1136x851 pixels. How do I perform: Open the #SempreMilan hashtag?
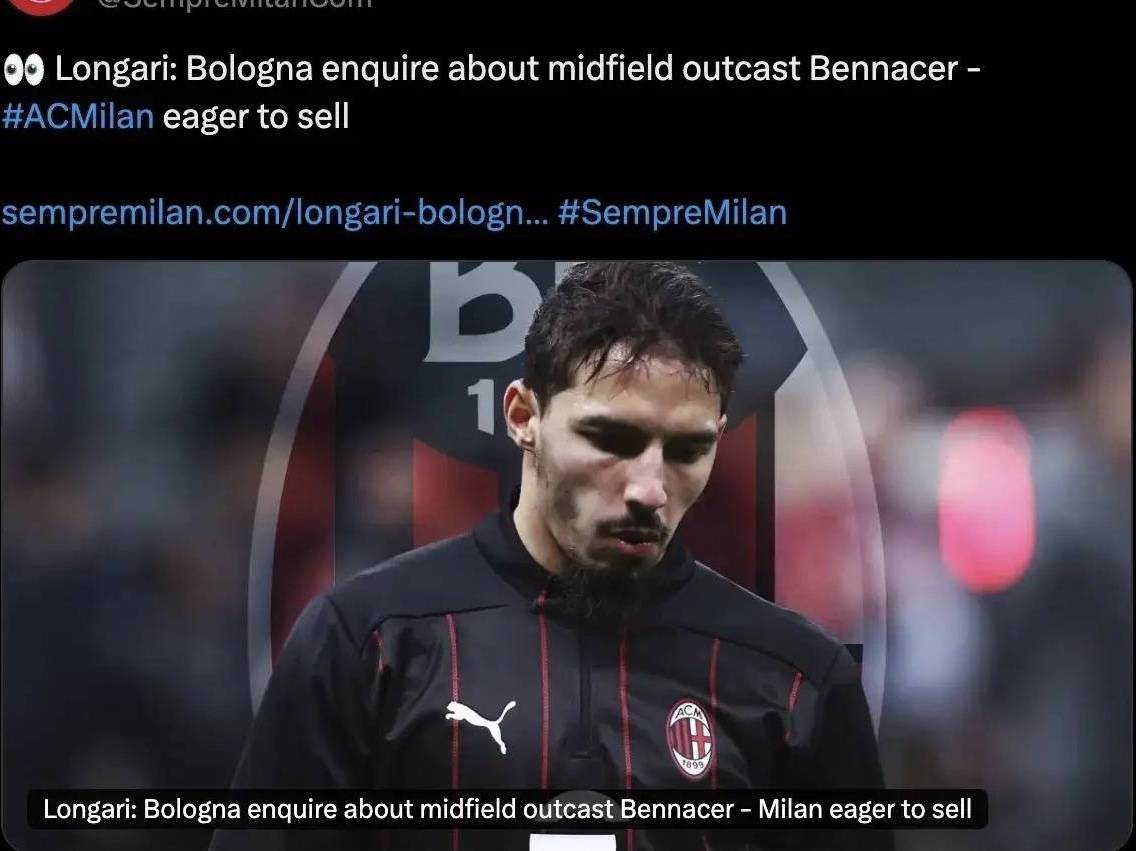click(672, 213)
